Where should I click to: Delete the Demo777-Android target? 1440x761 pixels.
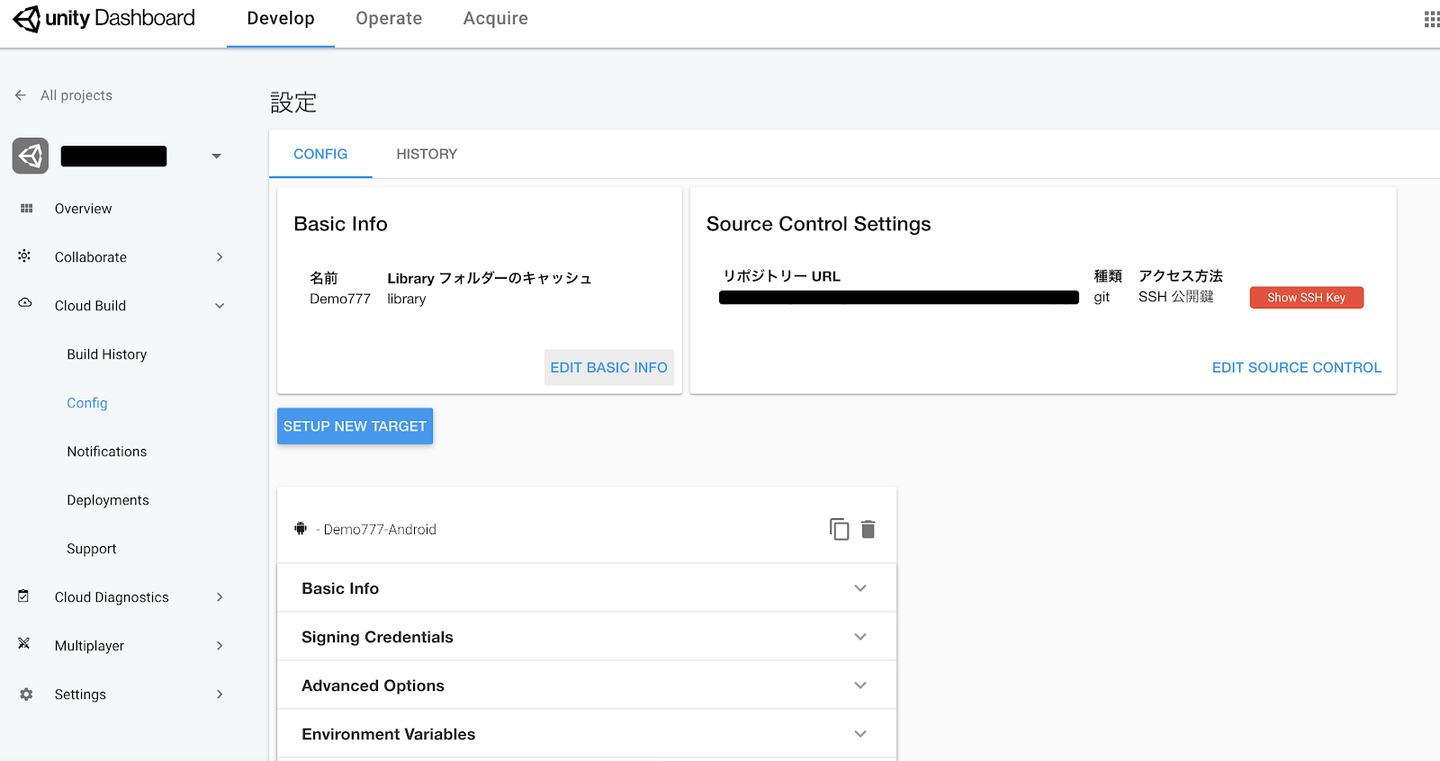pos(868,529)
